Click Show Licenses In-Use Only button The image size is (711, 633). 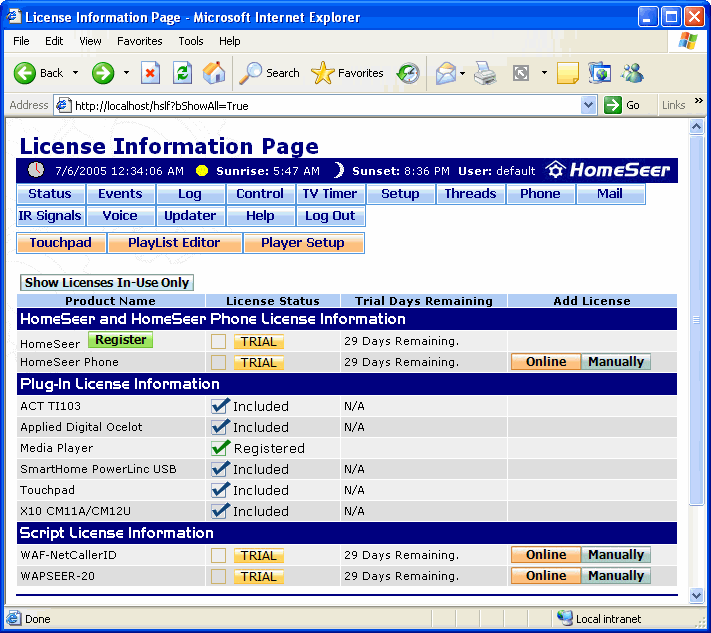coord(107,282)
